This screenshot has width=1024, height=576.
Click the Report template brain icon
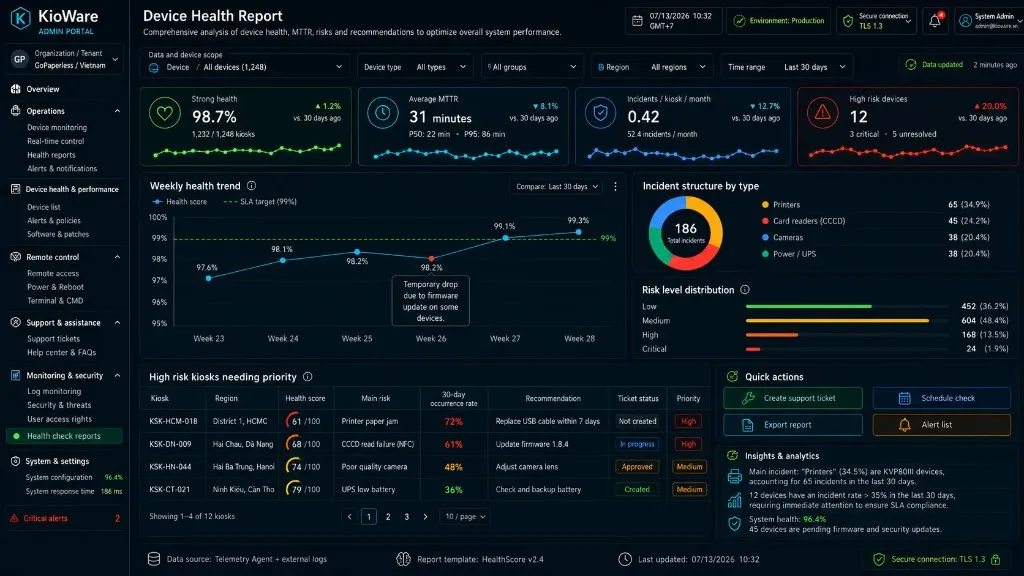(x=404, y=559)
